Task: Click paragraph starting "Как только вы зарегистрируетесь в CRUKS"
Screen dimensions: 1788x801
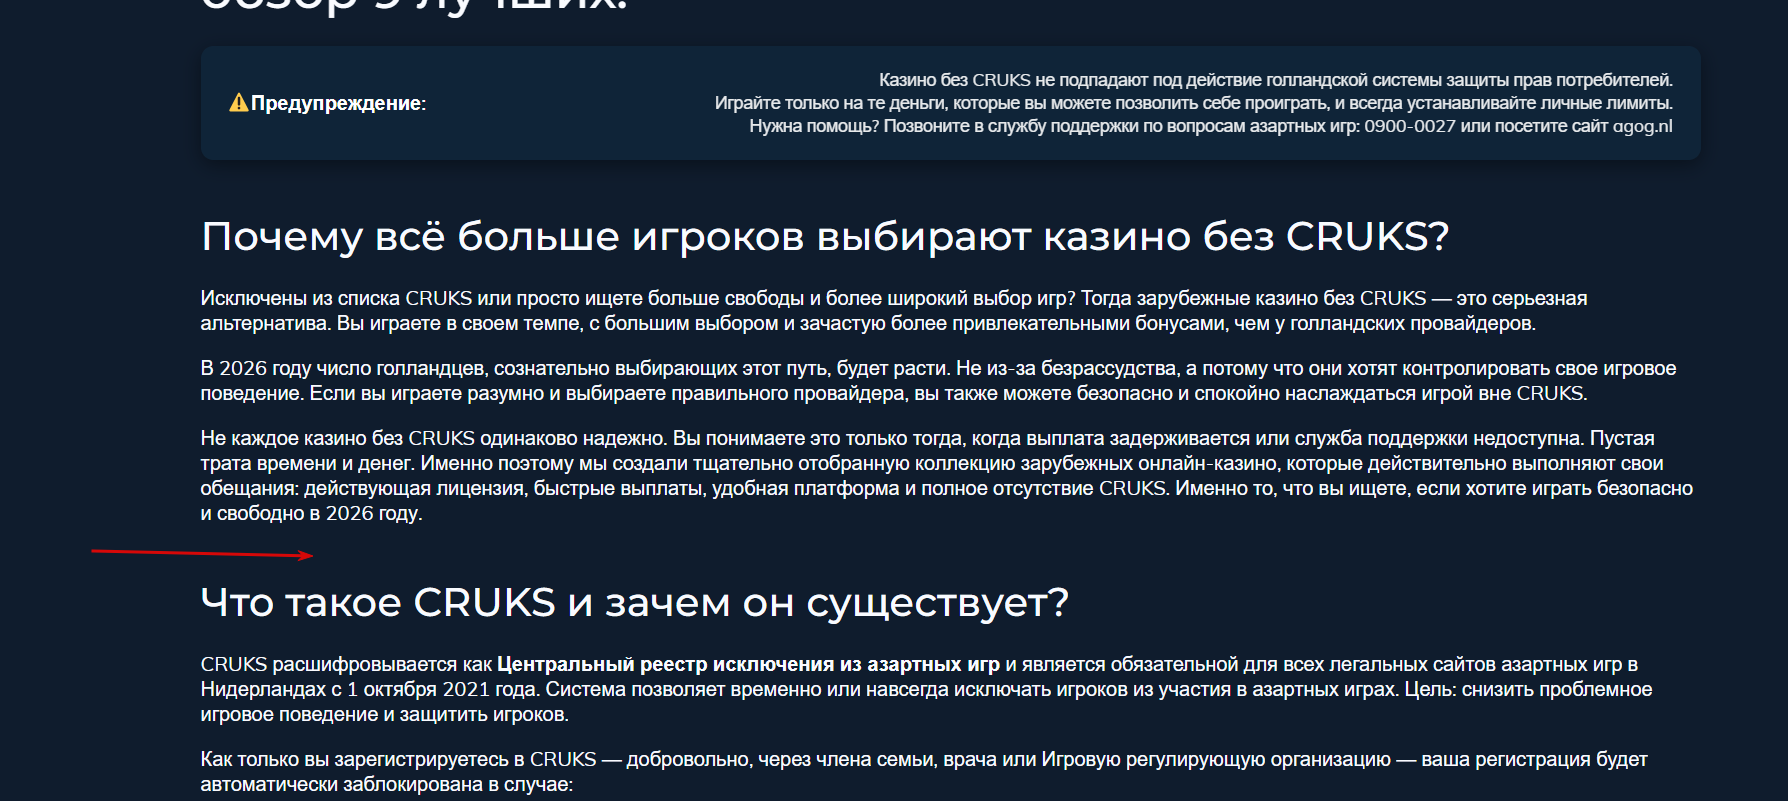Action: tap(924, 772)
